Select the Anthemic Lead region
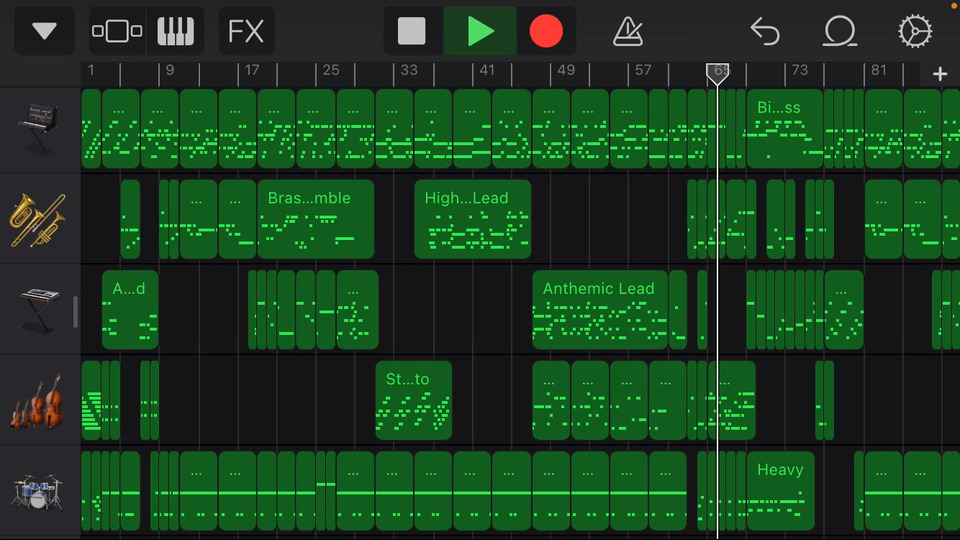 pos(599,310)
